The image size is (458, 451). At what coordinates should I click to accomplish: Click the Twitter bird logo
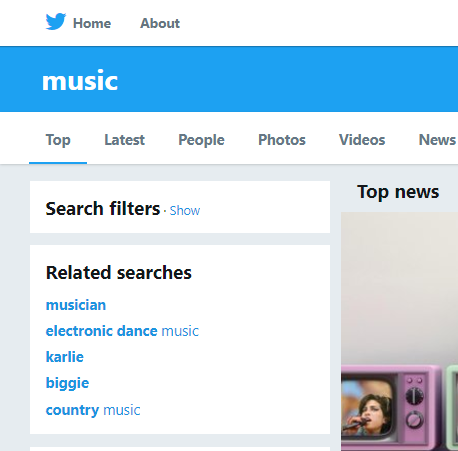coord(56,22)
